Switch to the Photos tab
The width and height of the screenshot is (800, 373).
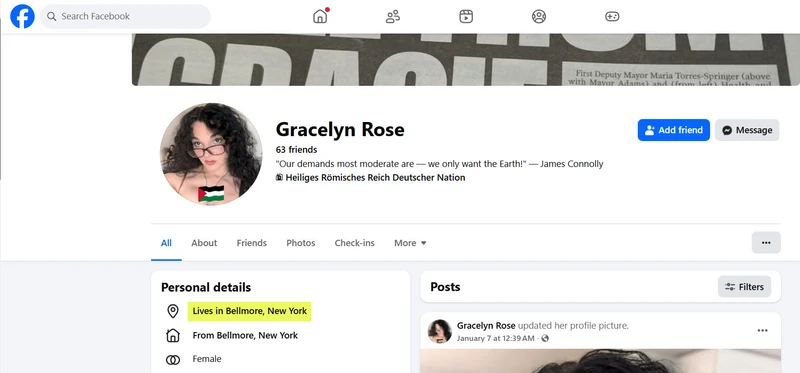(301, 243)
